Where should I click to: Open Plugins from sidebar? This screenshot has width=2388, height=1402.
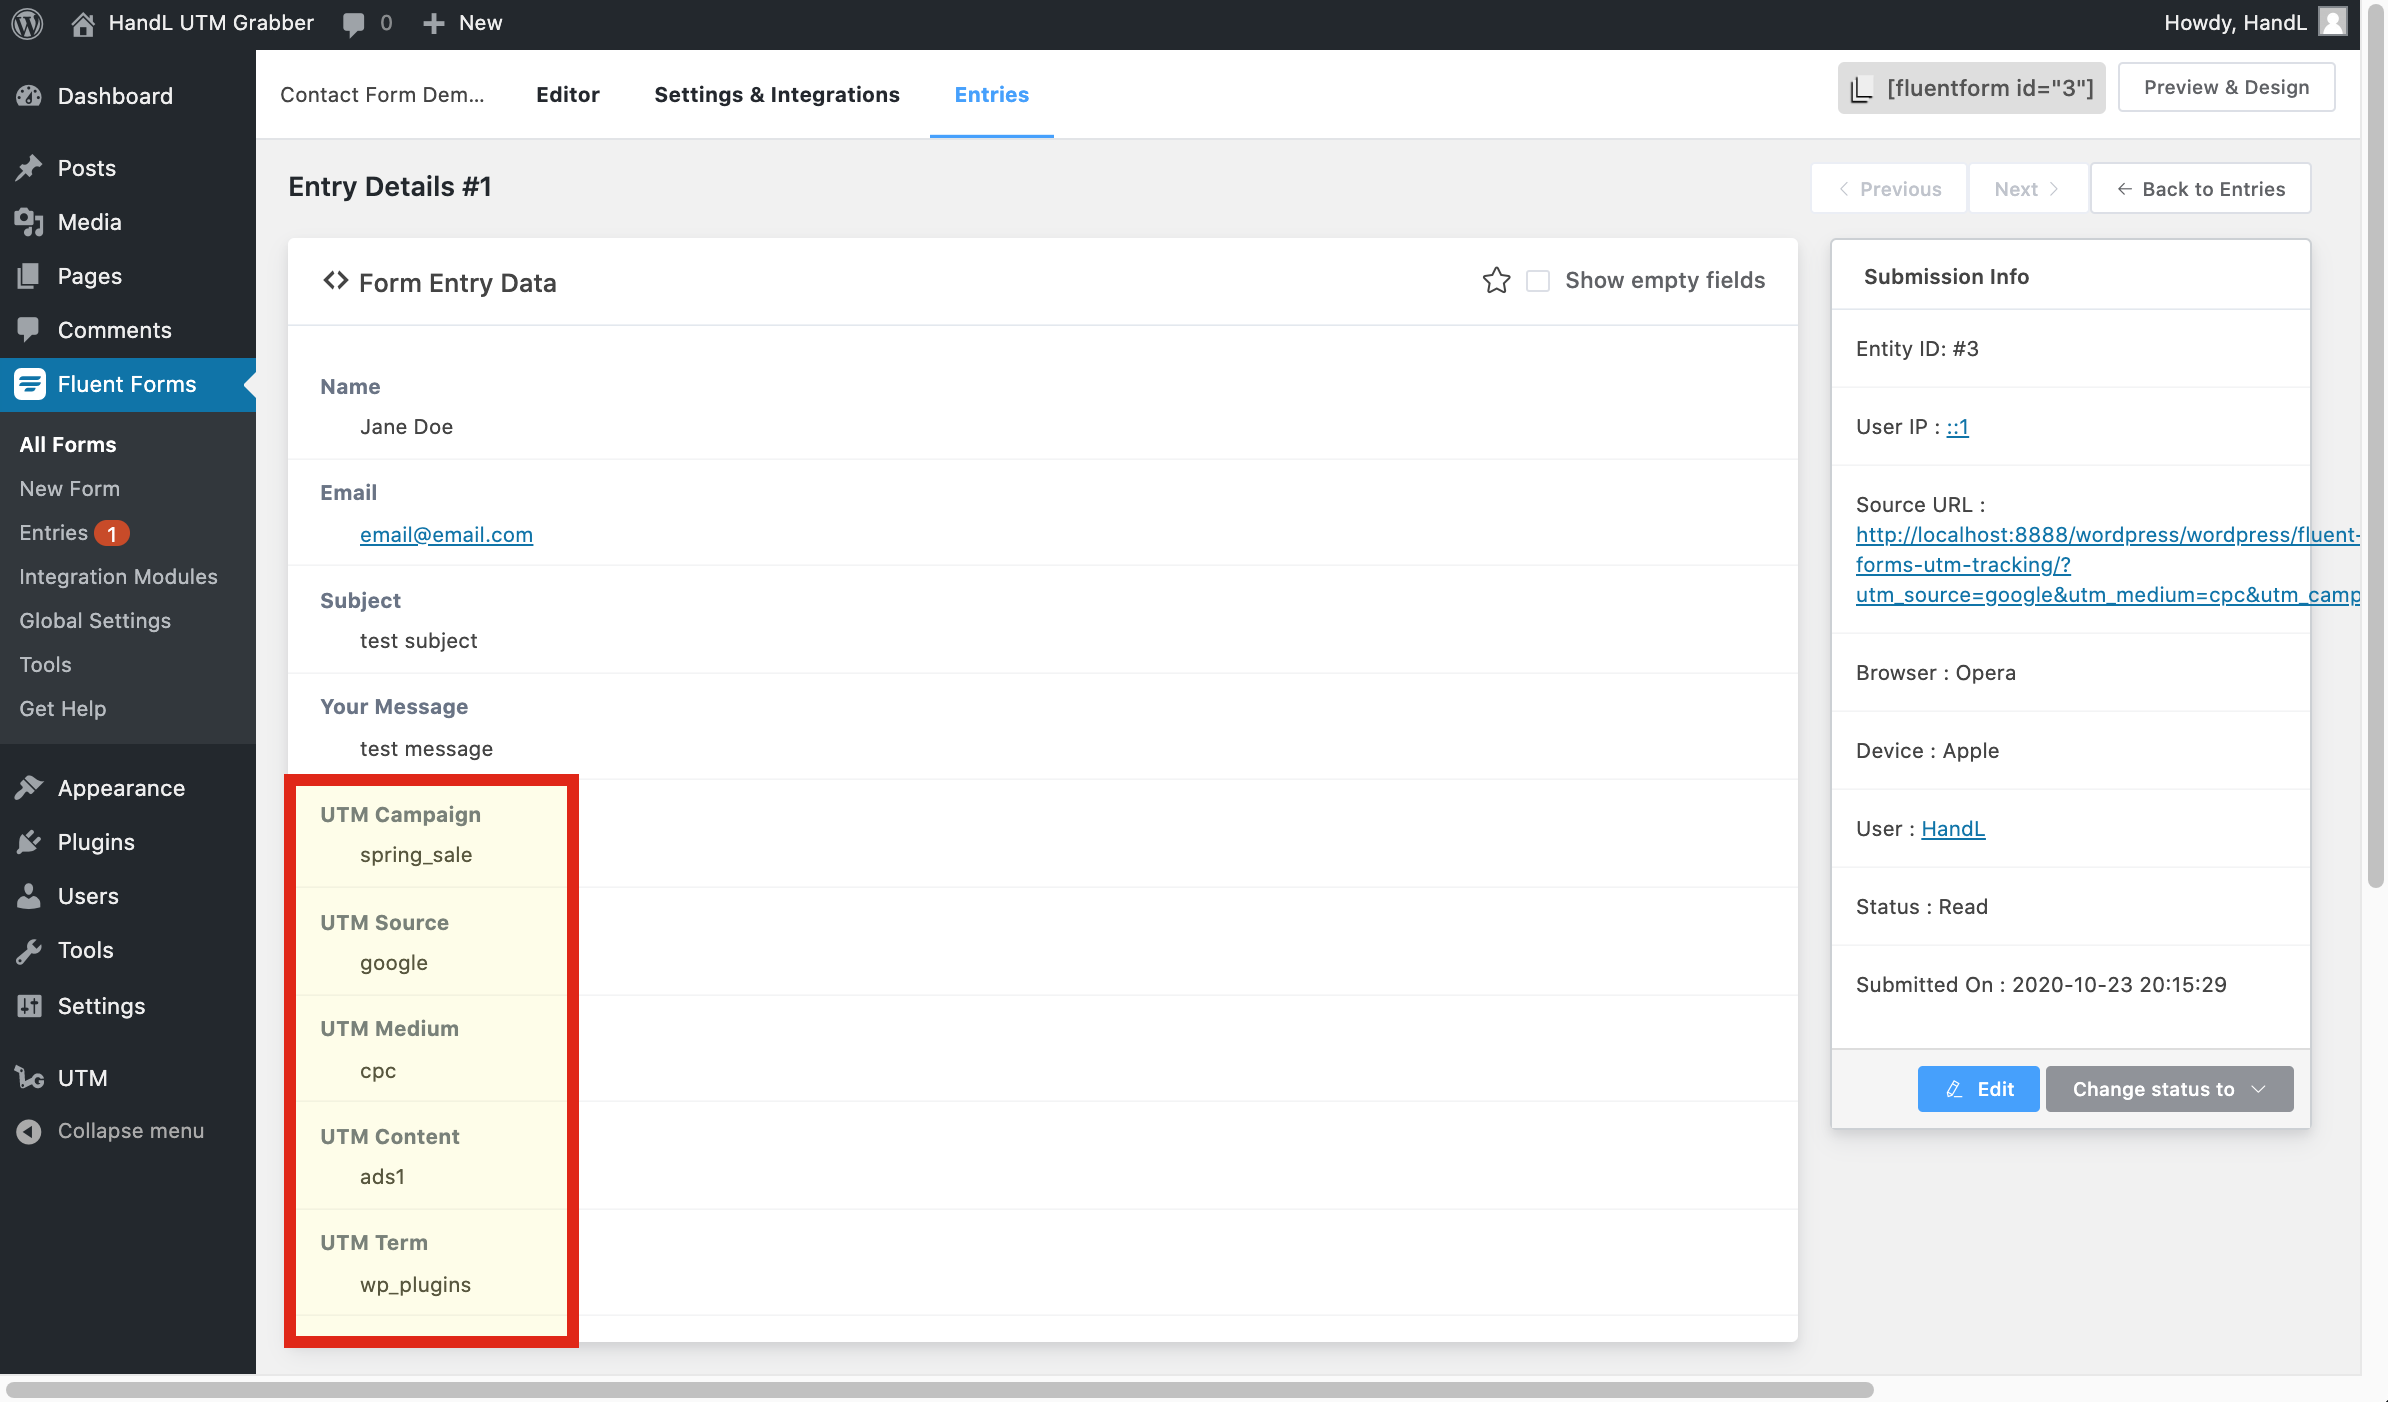[96, 842]
